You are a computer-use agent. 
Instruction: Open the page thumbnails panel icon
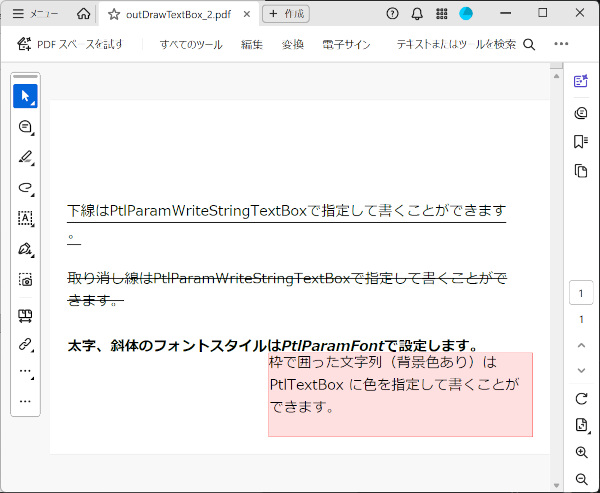(581, 171)
